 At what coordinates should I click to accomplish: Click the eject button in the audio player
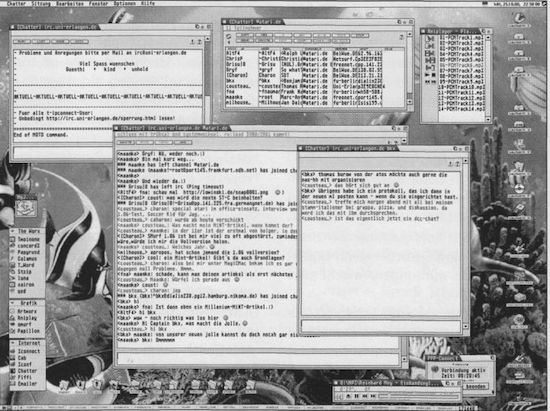[x=348, y=396]
